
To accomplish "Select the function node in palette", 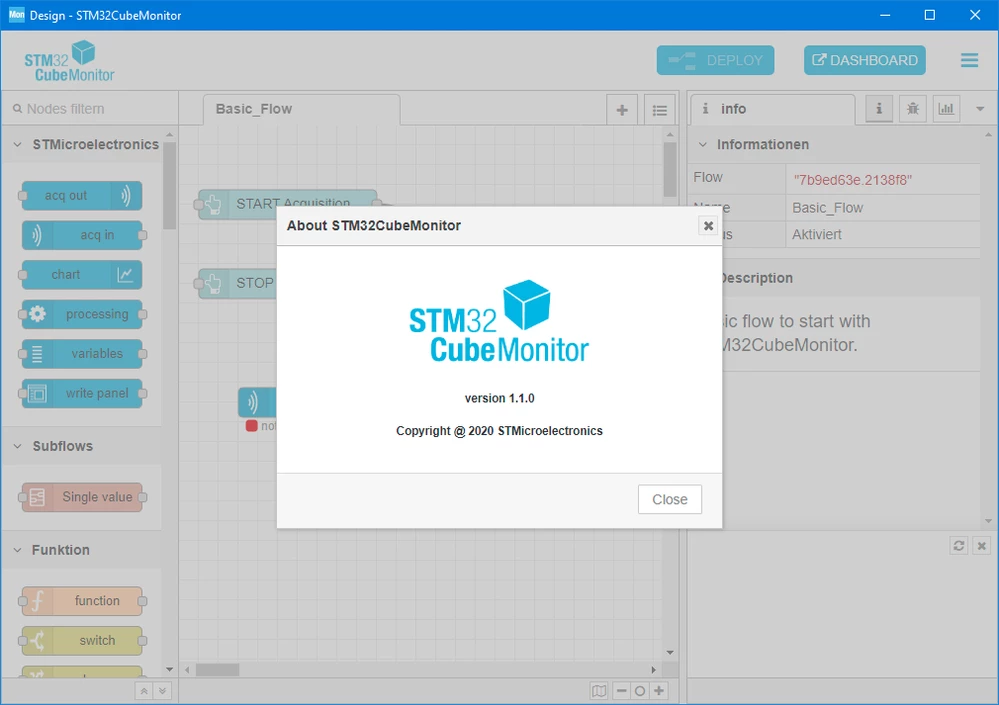I will pyautogui.click(x=82, y=601).
